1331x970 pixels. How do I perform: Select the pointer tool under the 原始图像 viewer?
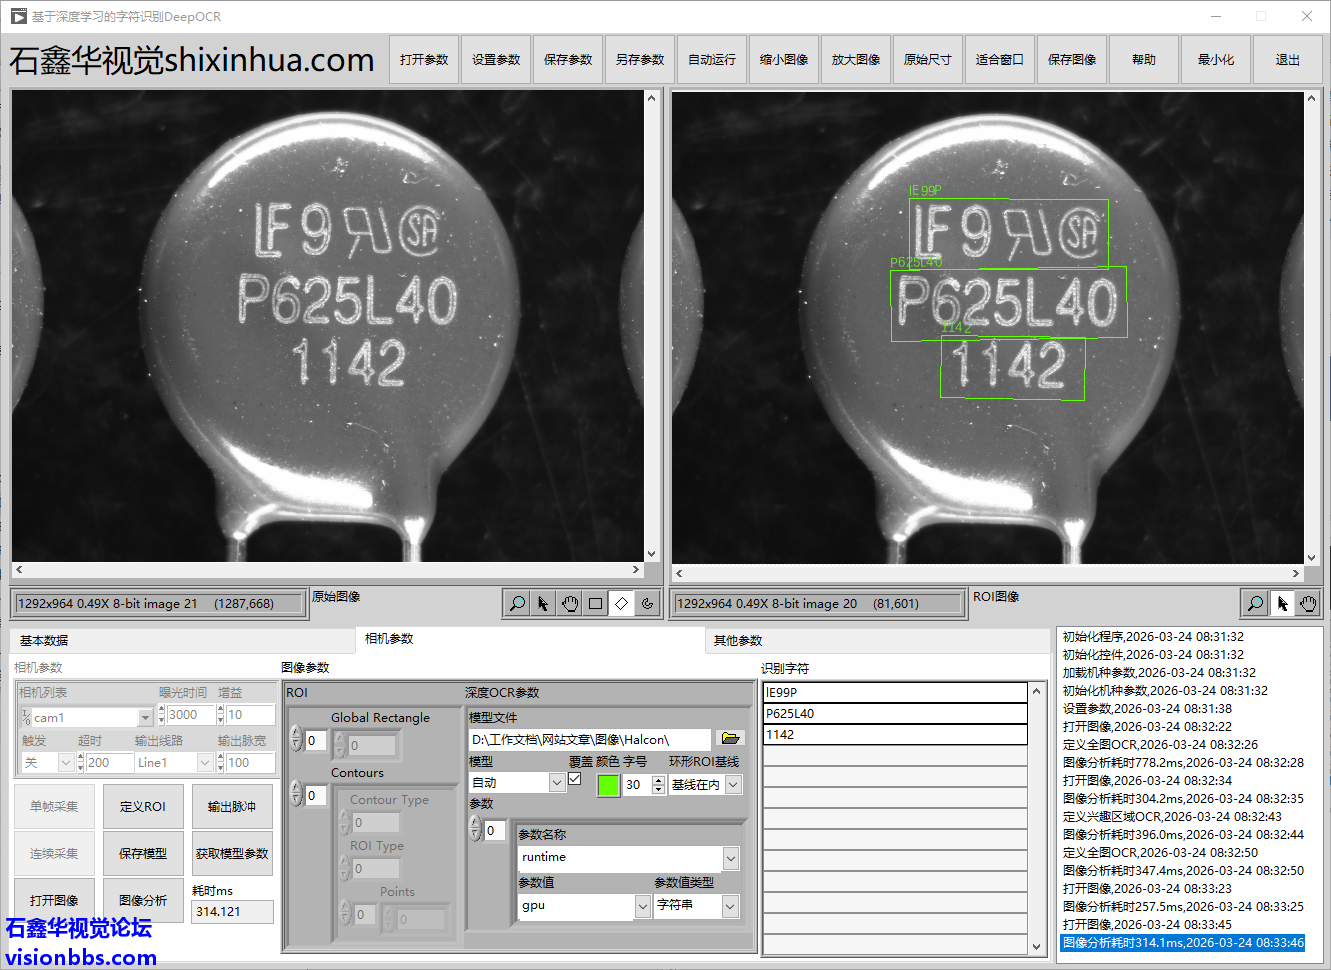point(543,603)
